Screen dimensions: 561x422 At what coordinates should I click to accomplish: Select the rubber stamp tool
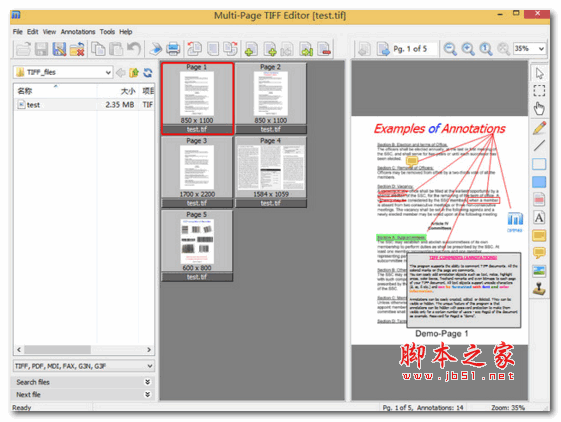(539, 288)
